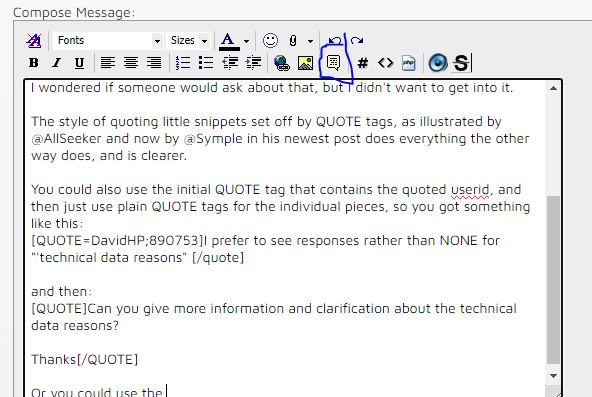
Task: Align text left
Action: click(x=108, y=63)
